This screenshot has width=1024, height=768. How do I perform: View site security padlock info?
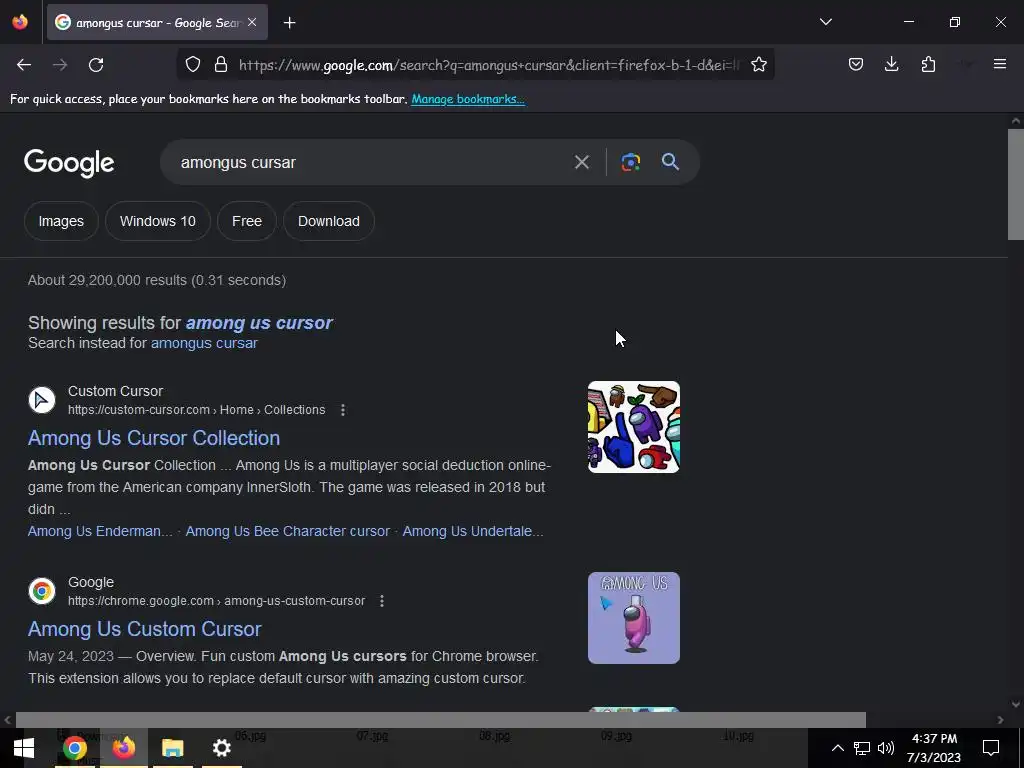point(221,65)
